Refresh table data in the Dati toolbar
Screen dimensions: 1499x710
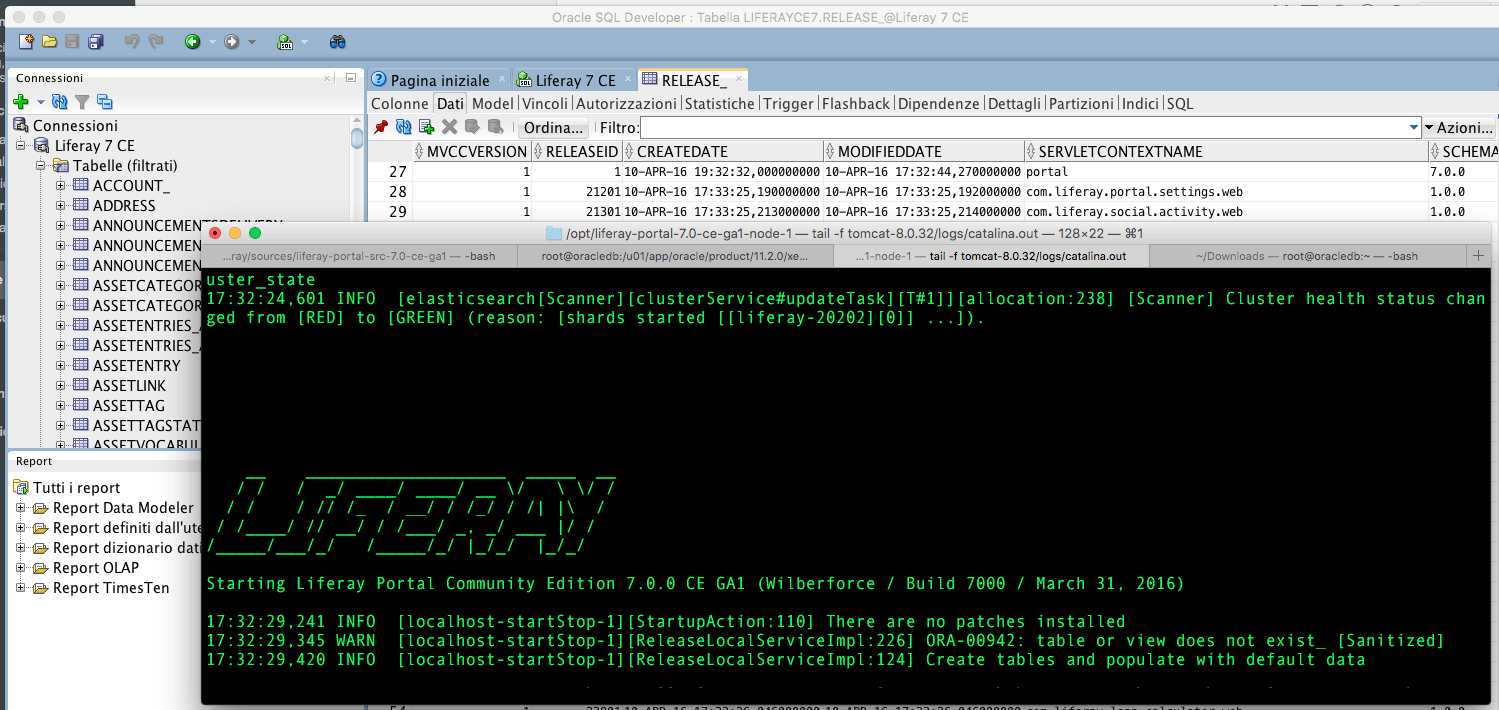pos(404,127)
